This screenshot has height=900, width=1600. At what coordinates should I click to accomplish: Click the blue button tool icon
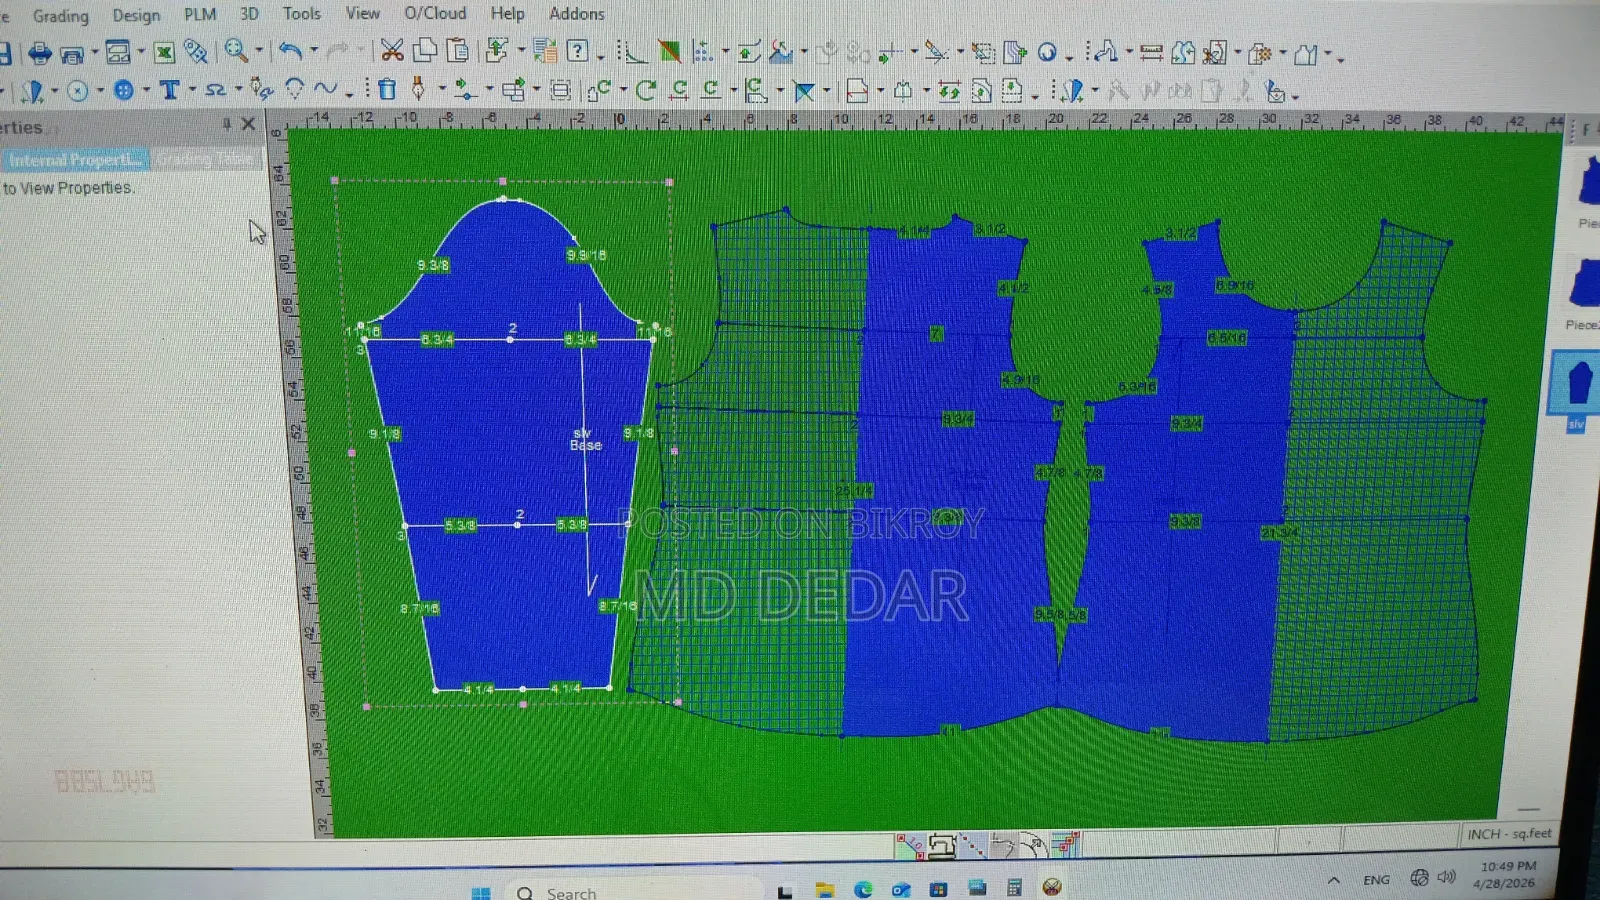[x=124, y=91]
